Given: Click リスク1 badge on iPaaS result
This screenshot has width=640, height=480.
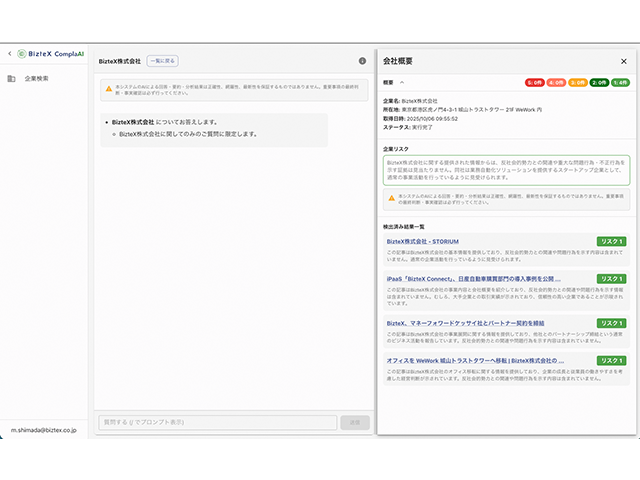Looking at the screenshot, I should pyautogui.click(x=611, y=279).
